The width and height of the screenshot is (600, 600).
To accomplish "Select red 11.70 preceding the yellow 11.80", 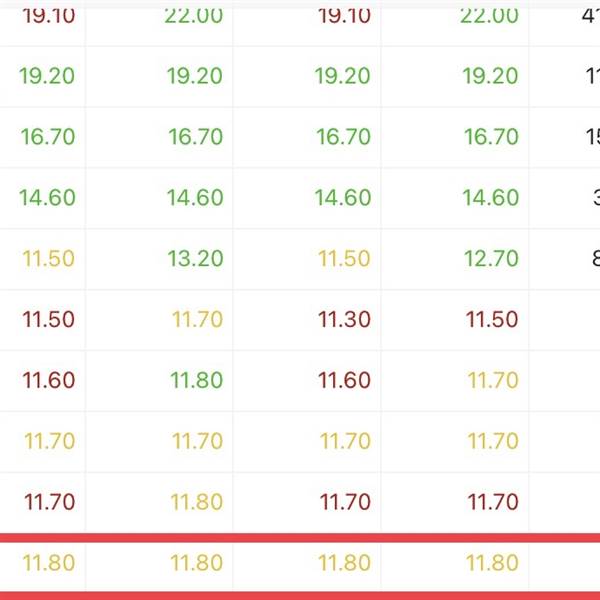I will [x=49, y=502].
